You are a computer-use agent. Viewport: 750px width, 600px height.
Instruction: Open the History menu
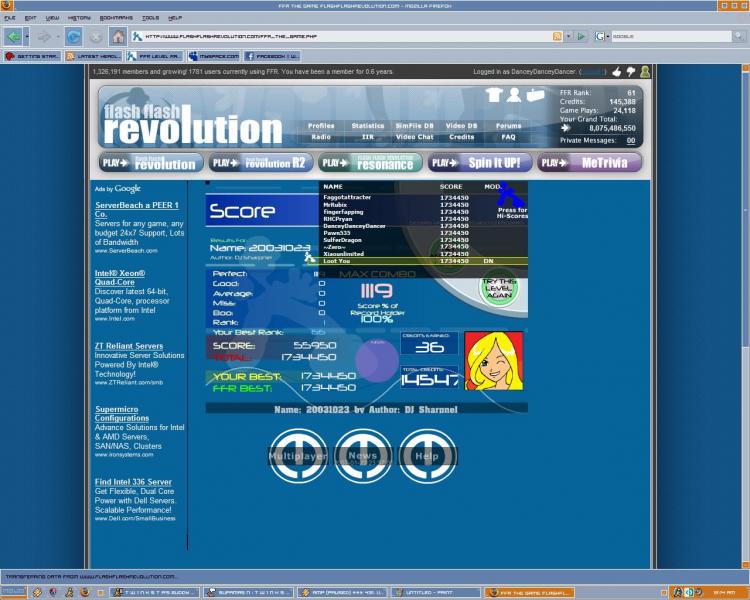[x=79, y=18]
